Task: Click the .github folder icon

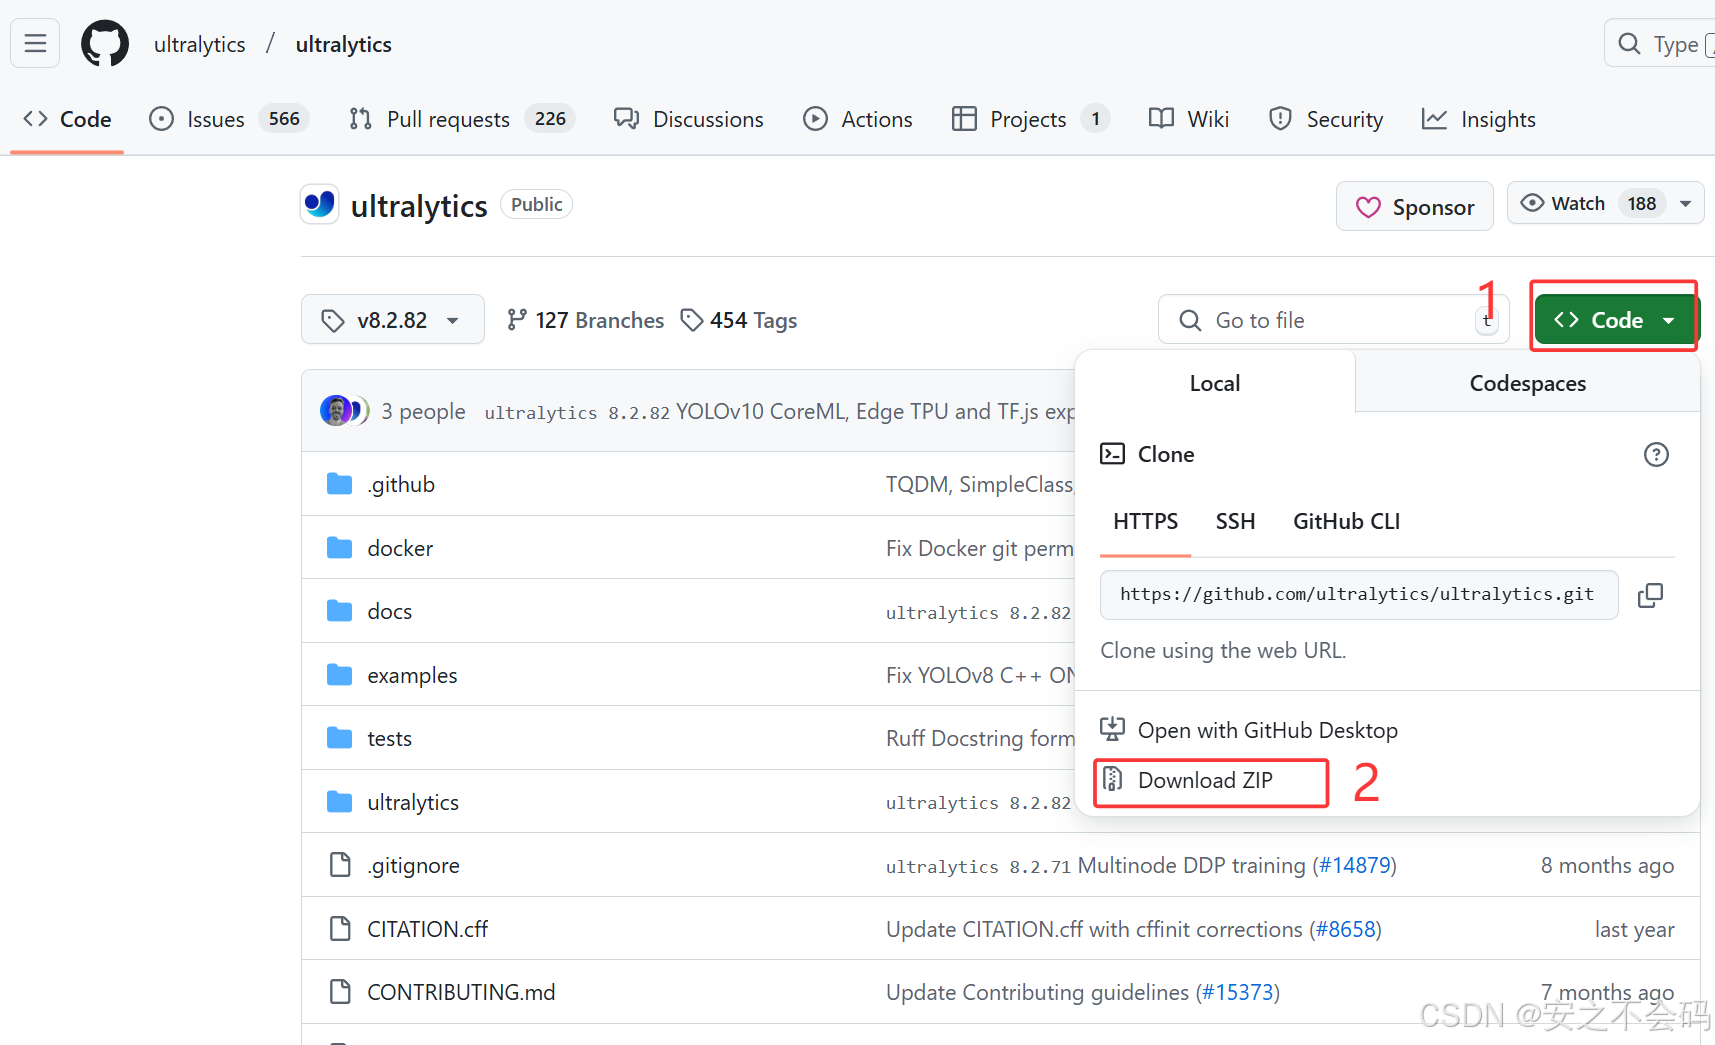Action: 340,484
